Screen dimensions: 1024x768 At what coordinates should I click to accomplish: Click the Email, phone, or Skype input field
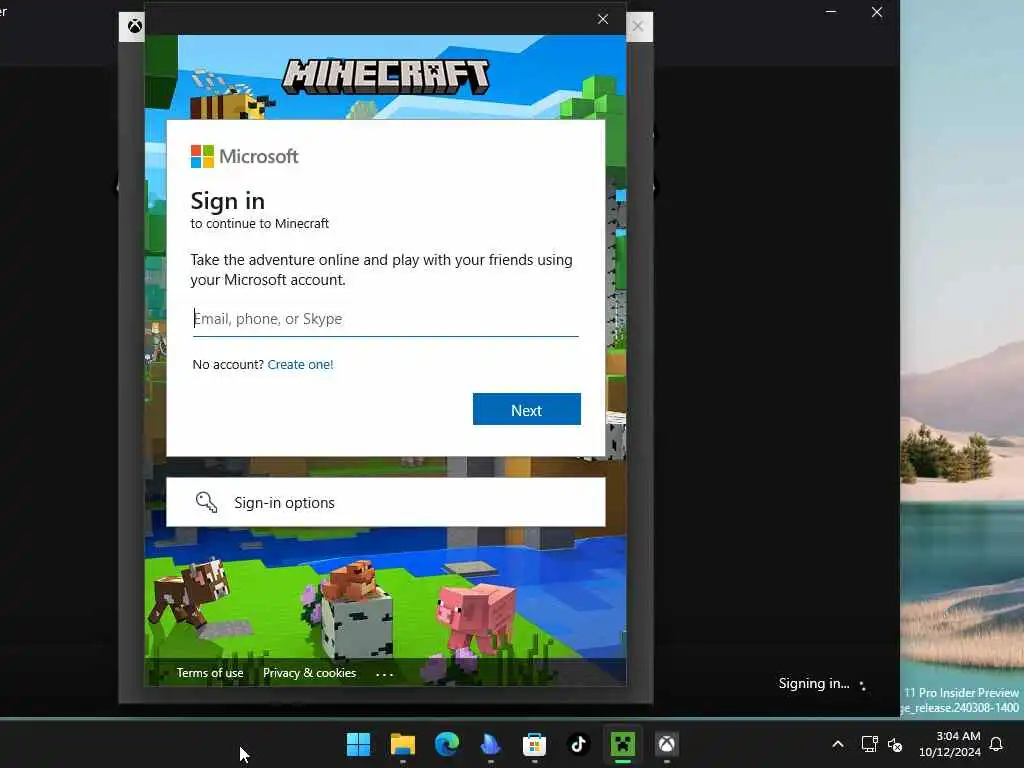[385, 319]
